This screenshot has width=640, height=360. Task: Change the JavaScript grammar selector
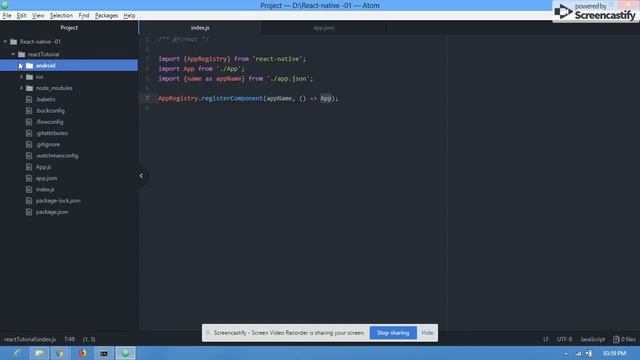pyautogui.click(x=593, y=339)
